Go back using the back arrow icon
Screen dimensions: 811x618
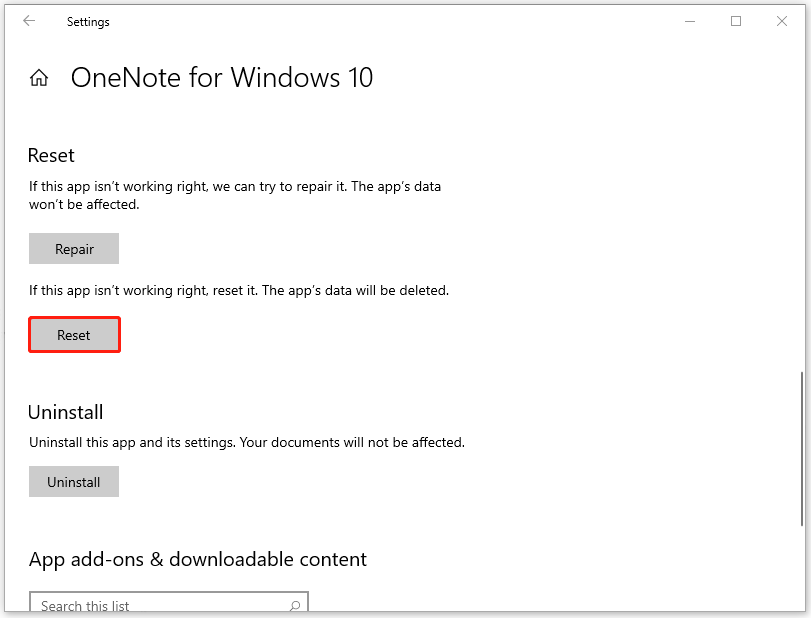pos(28,21)
